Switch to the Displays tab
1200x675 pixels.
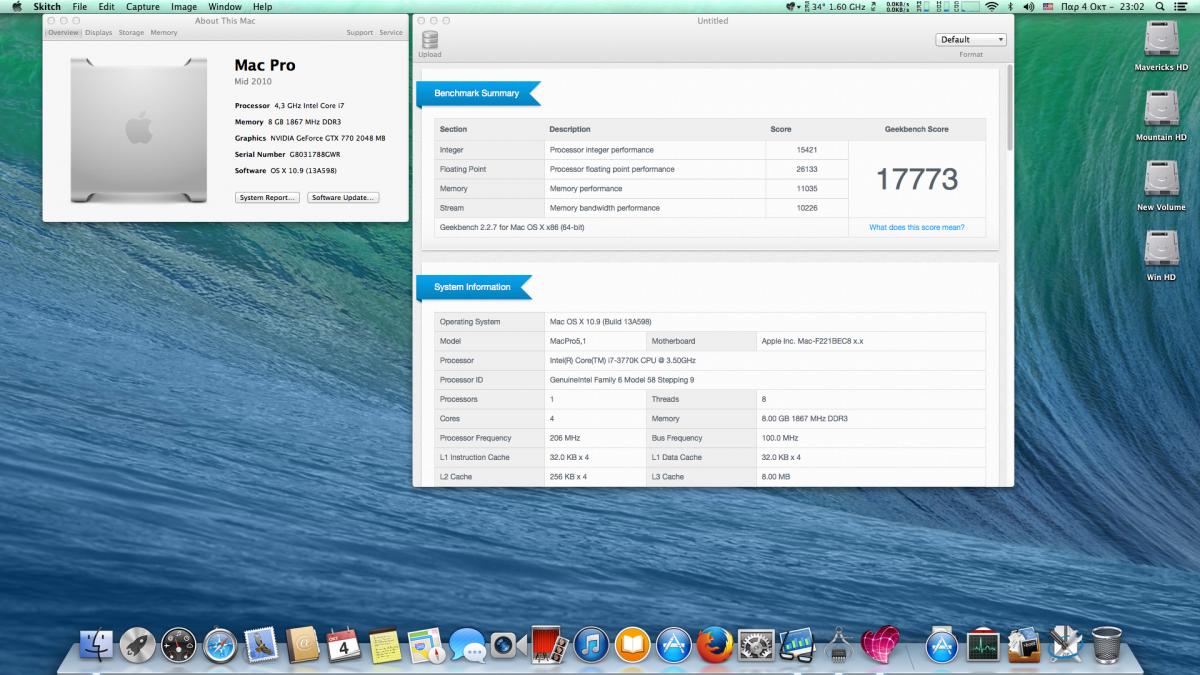coord(99,32)
